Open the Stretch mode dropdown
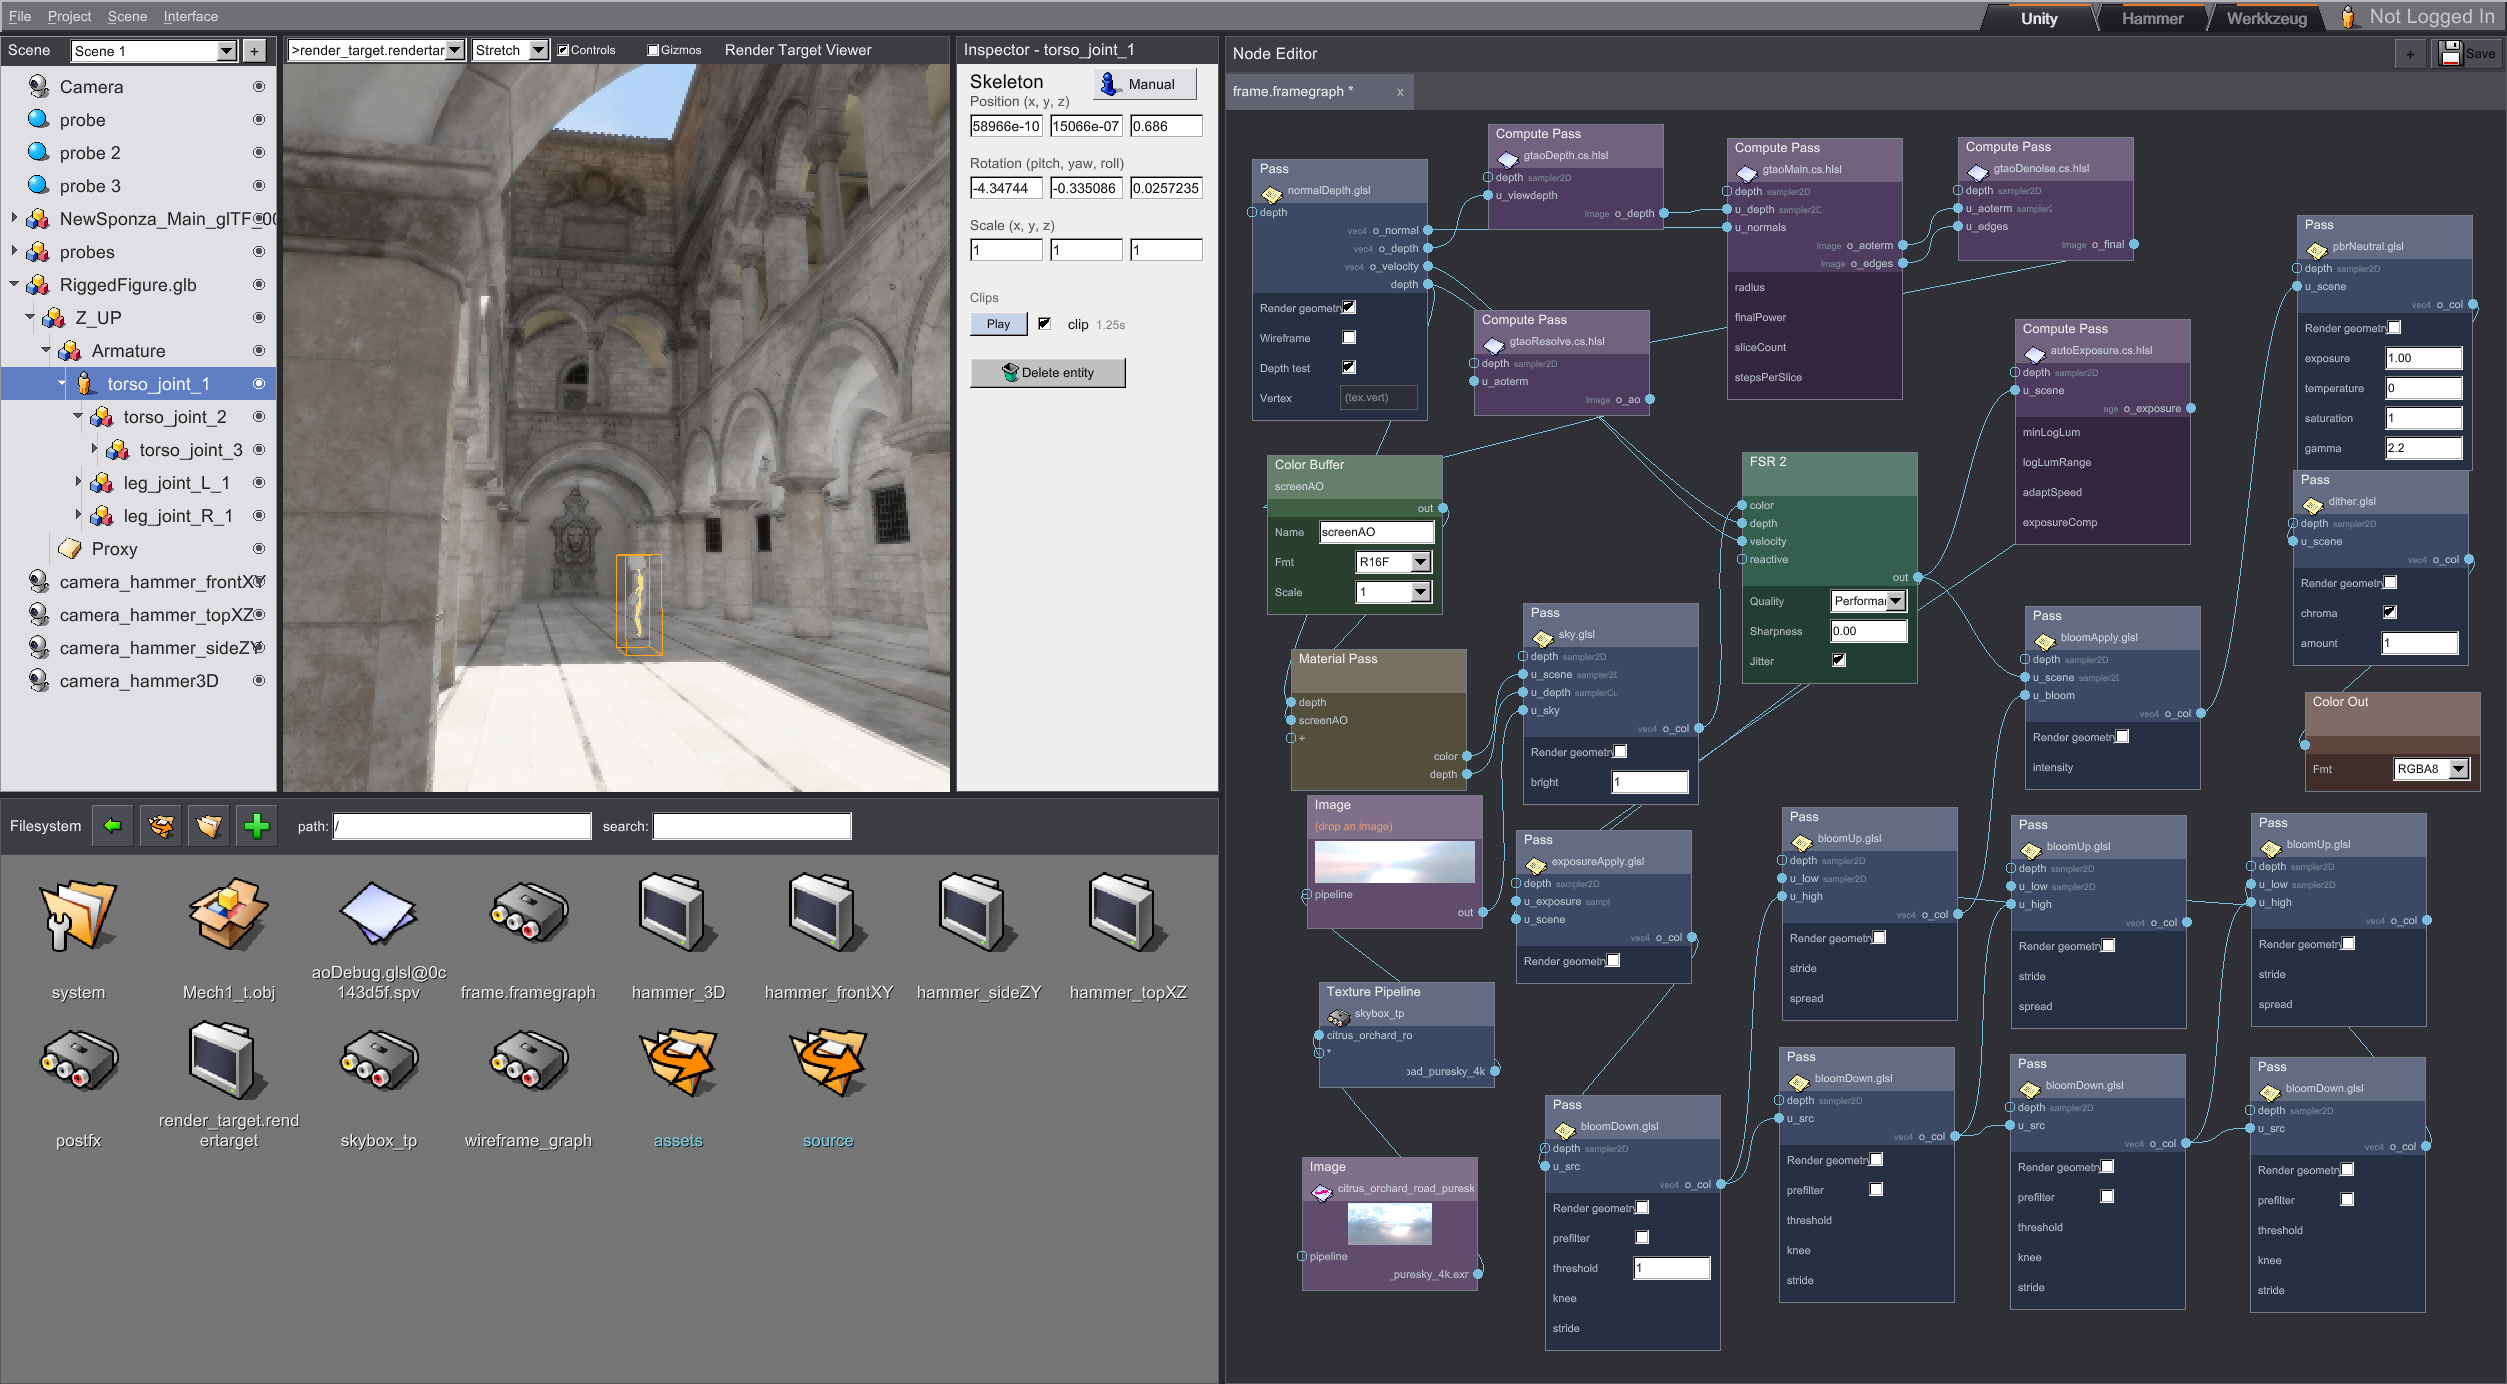The image size is (2507, 1384). 510,50
